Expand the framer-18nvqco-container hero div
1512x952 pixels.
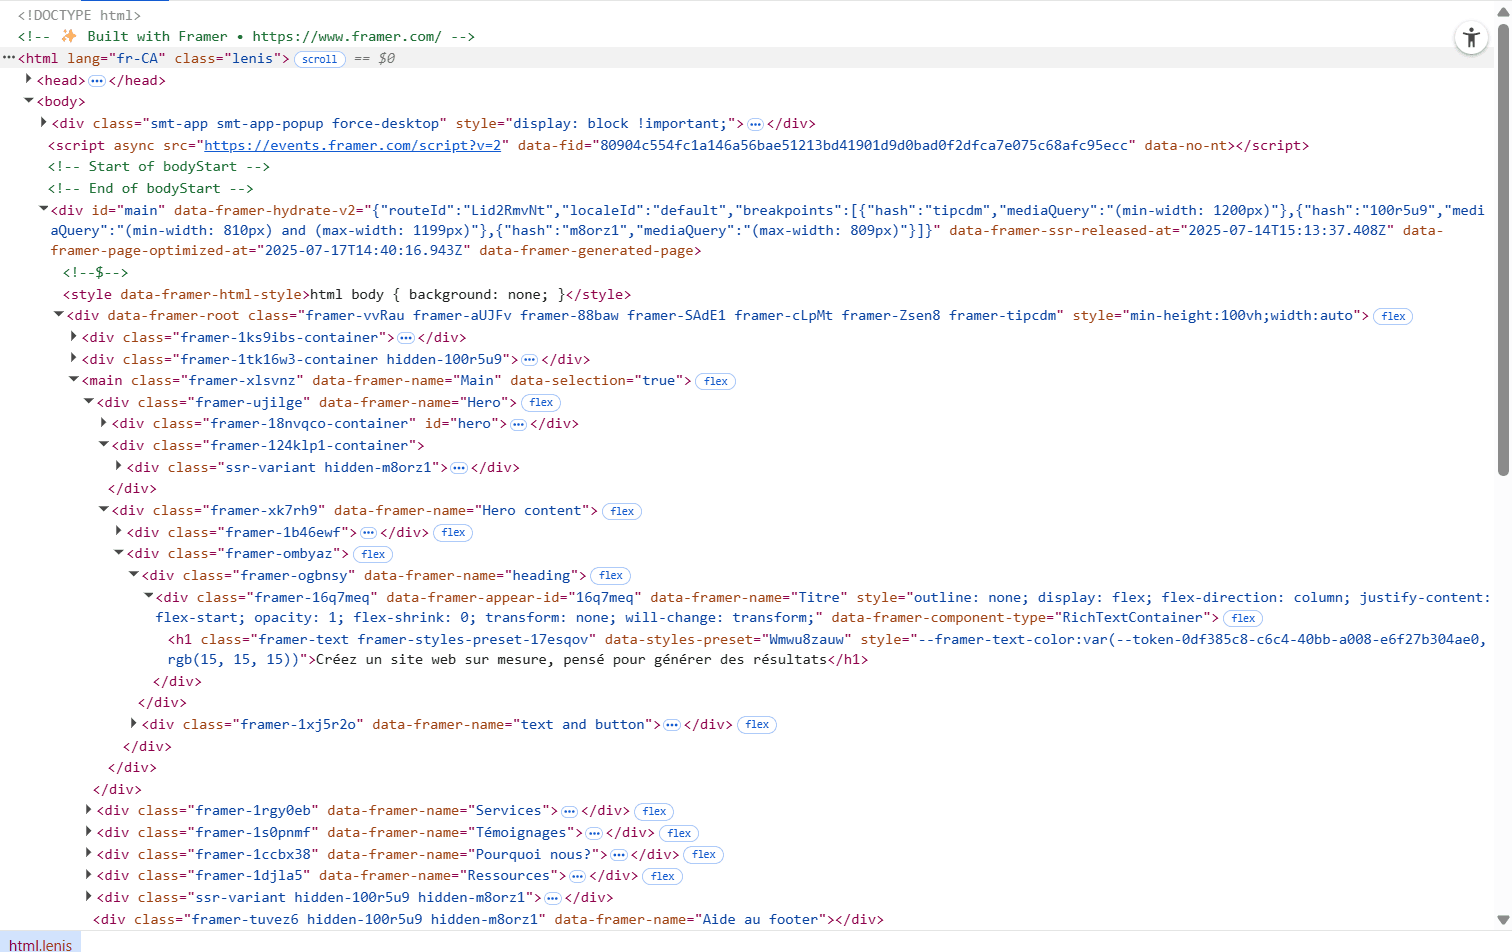click(x=104, y=422)
